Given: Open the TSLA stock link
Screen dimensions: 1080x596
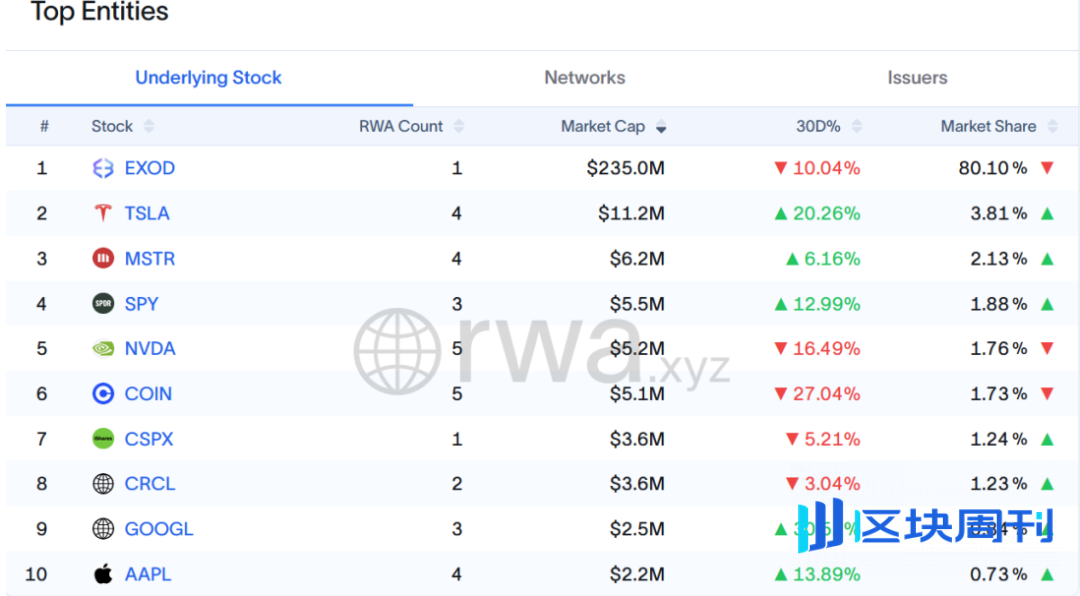Looking at the screenshot, I should tap(147, 214).
